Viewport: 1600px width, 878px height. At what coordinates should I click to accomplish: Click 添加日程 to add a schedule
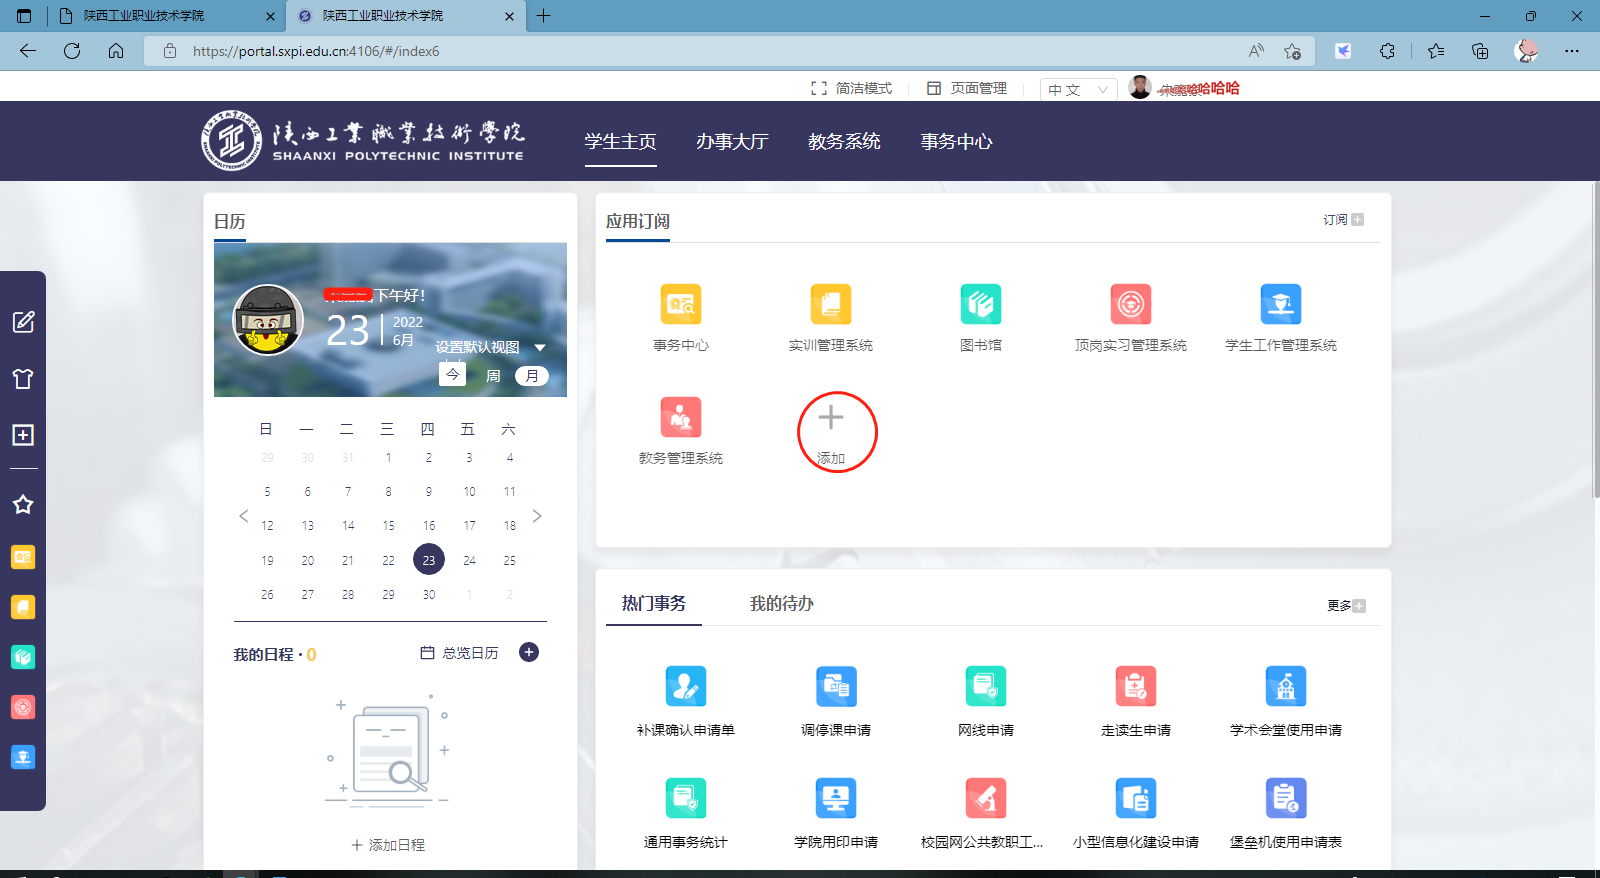388,845
